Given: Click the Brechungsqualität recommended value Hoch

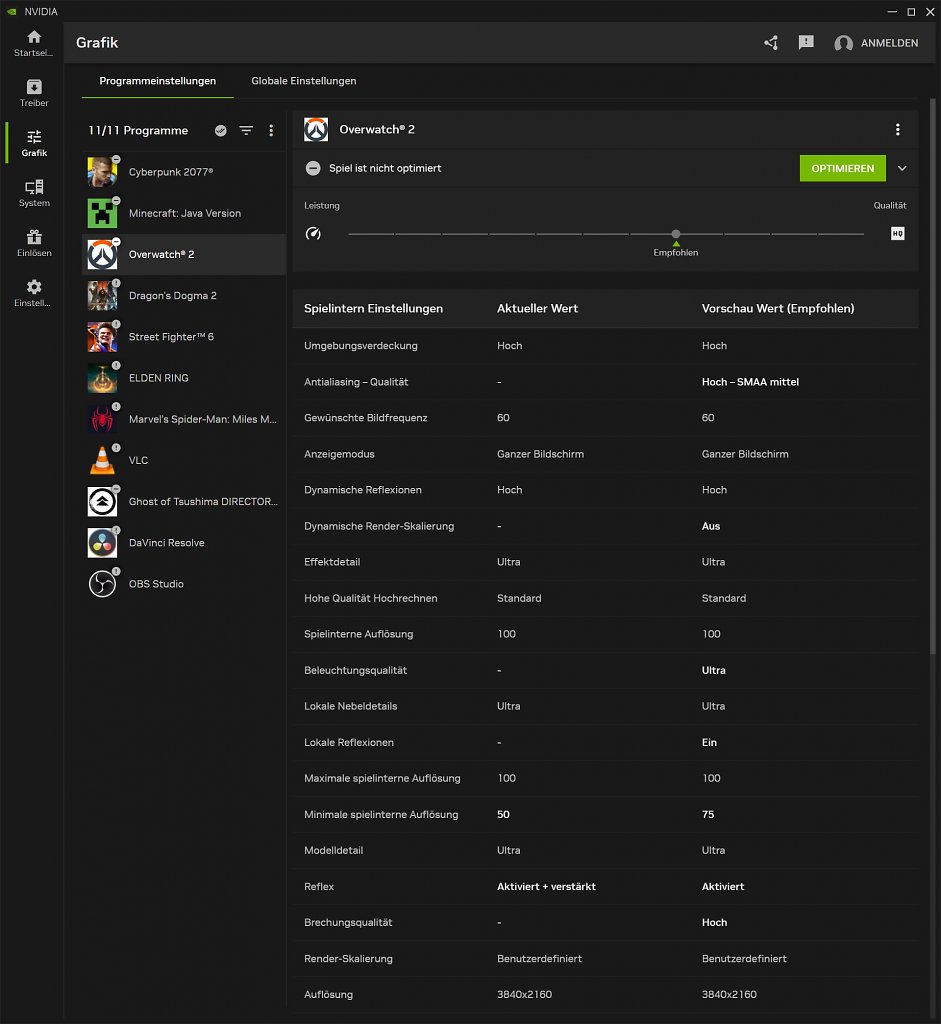Looking at the screenshot, I should (714, 922).
